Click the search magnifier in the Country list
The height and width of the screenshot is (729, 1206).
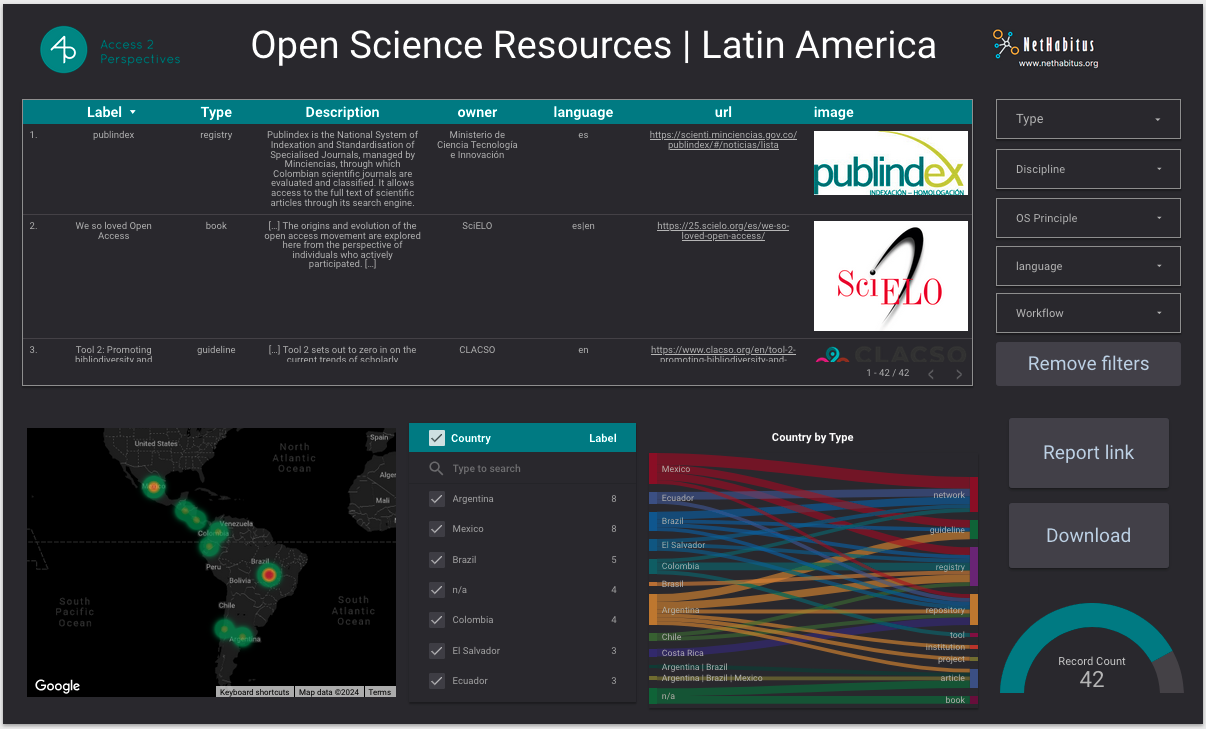coord(435,468)
